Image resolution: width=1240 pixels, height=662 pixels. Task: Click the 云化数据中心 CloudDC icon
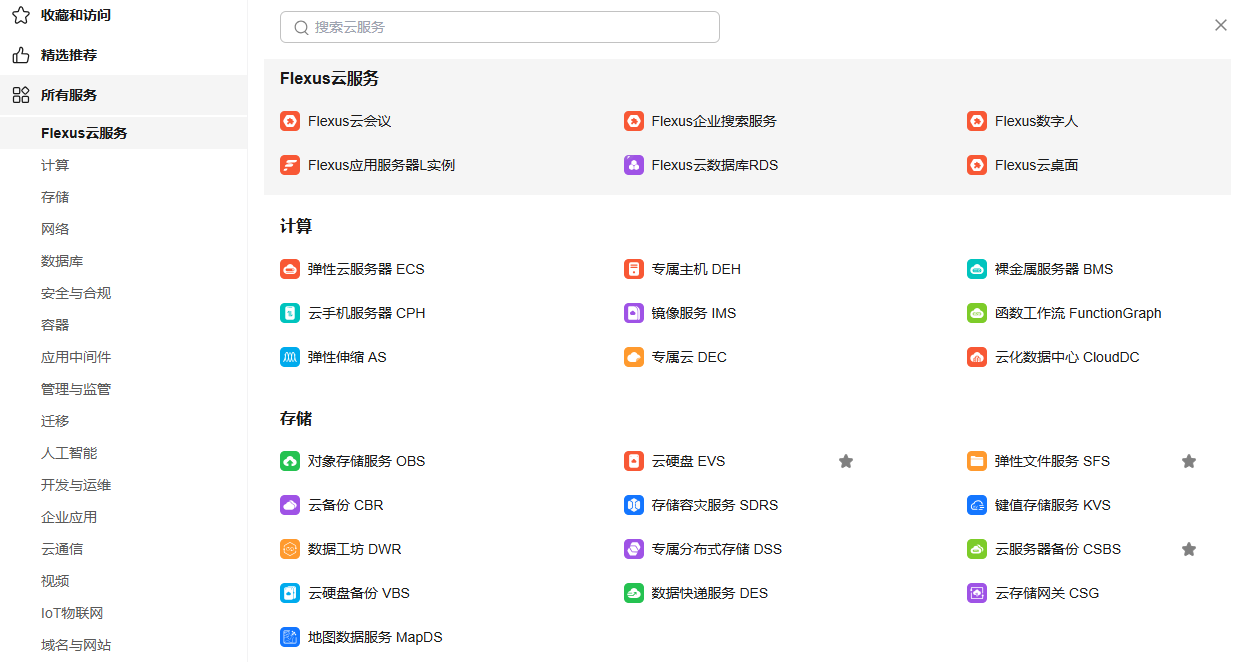[x=977, y=357]
